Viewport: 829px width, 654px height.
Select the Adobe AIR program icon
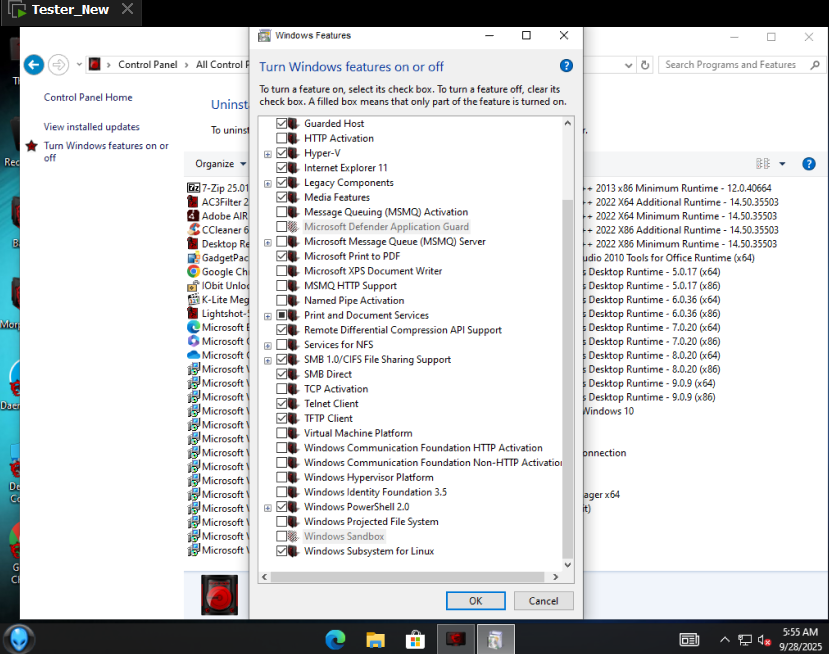point(194,216)
